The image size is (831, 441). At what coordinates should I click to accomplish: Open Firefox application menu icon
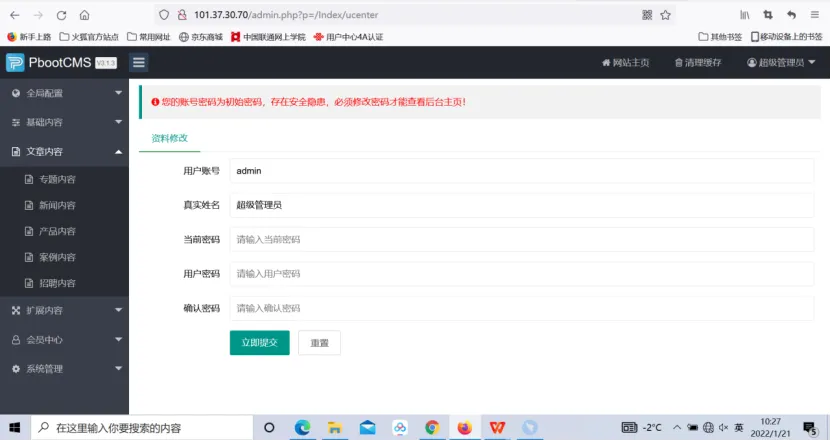coord(815,15)
